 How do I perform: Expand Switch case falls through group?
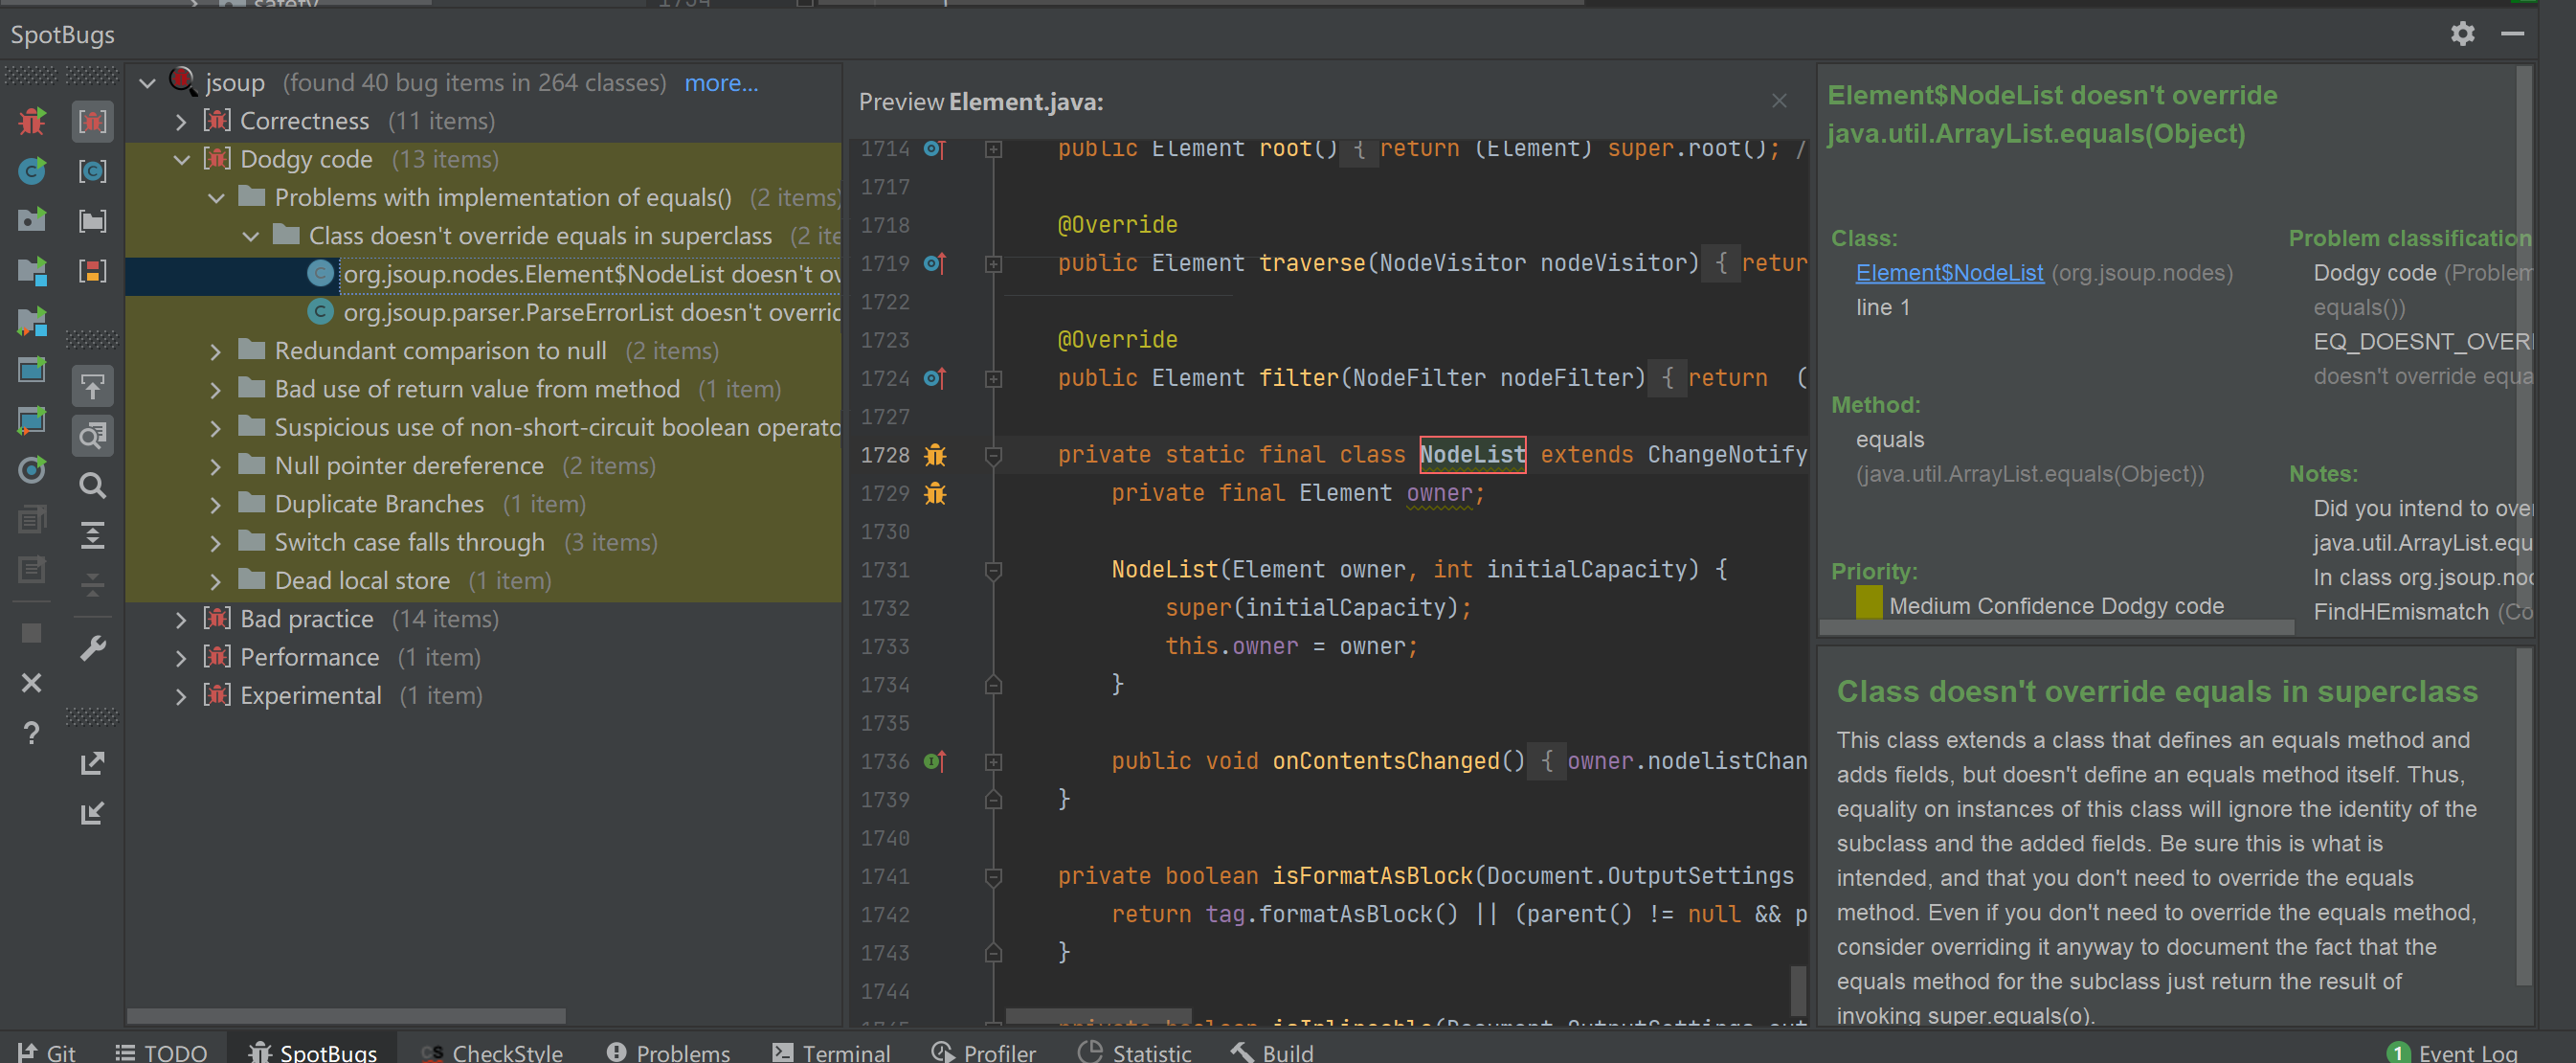(x=216, y=542)
